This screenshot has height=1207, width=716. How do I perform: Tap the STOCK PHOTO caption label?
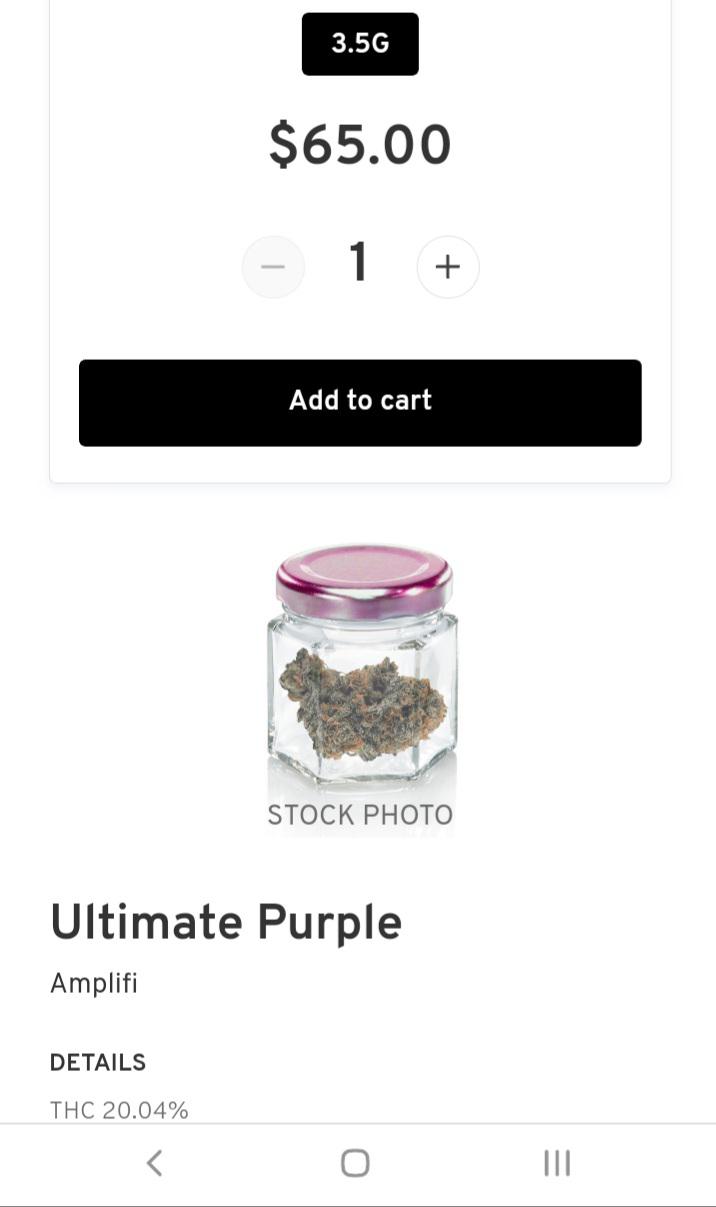[360, 814]
